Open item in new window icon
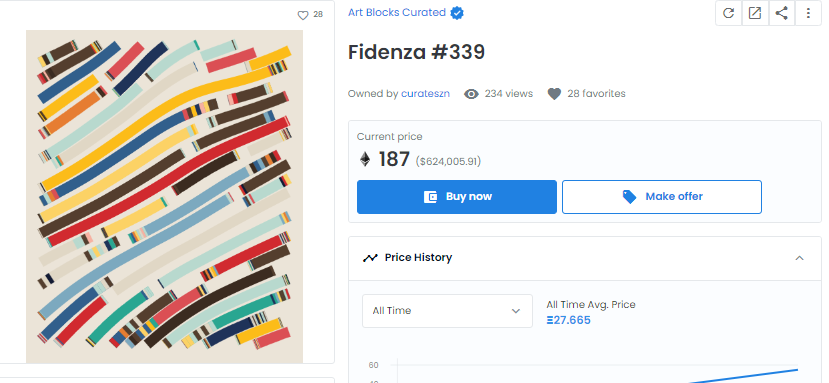829x383 pixels. click(x=755, y=13)
